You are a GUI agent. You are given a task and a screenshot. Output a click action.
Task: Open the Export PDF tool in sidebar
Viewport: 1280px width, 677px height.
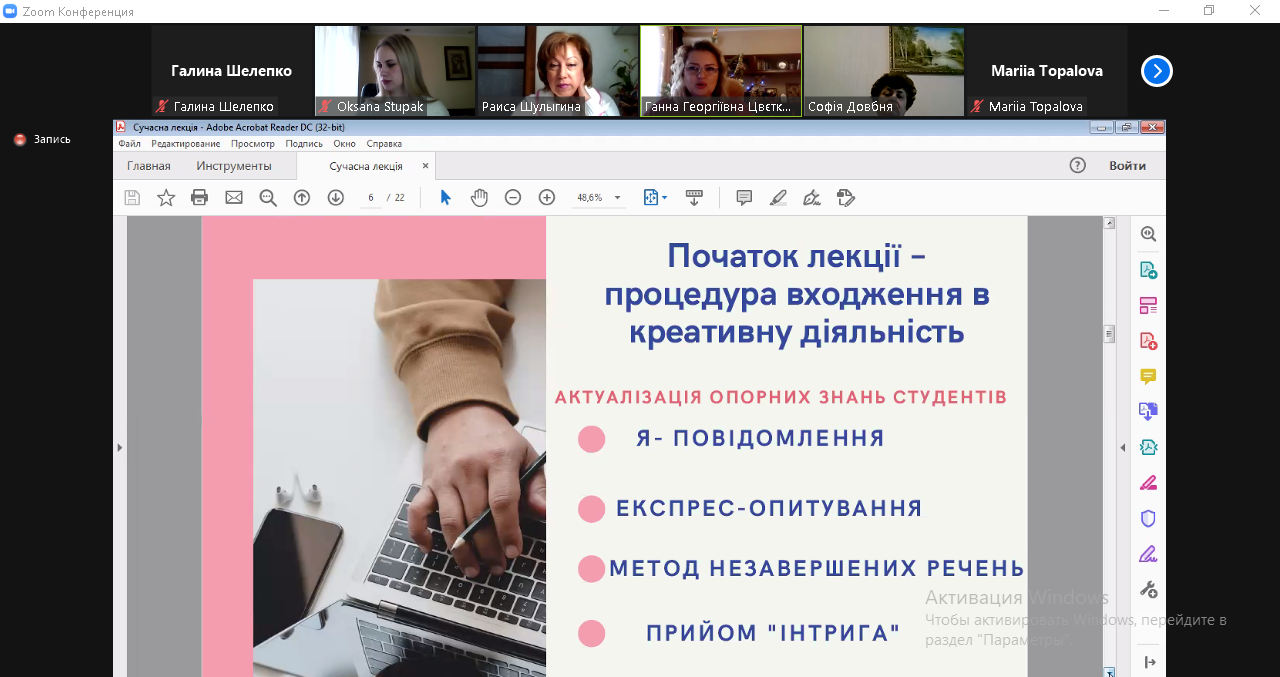point(1148,270)
